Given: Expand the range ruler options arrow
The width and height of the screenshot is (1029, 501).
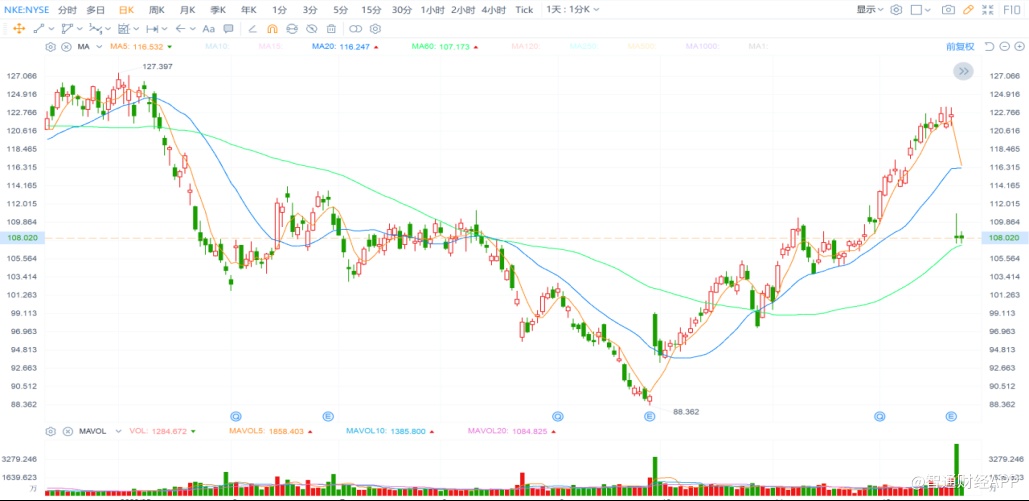Looking at the screenshot, I should click(164, 29).
